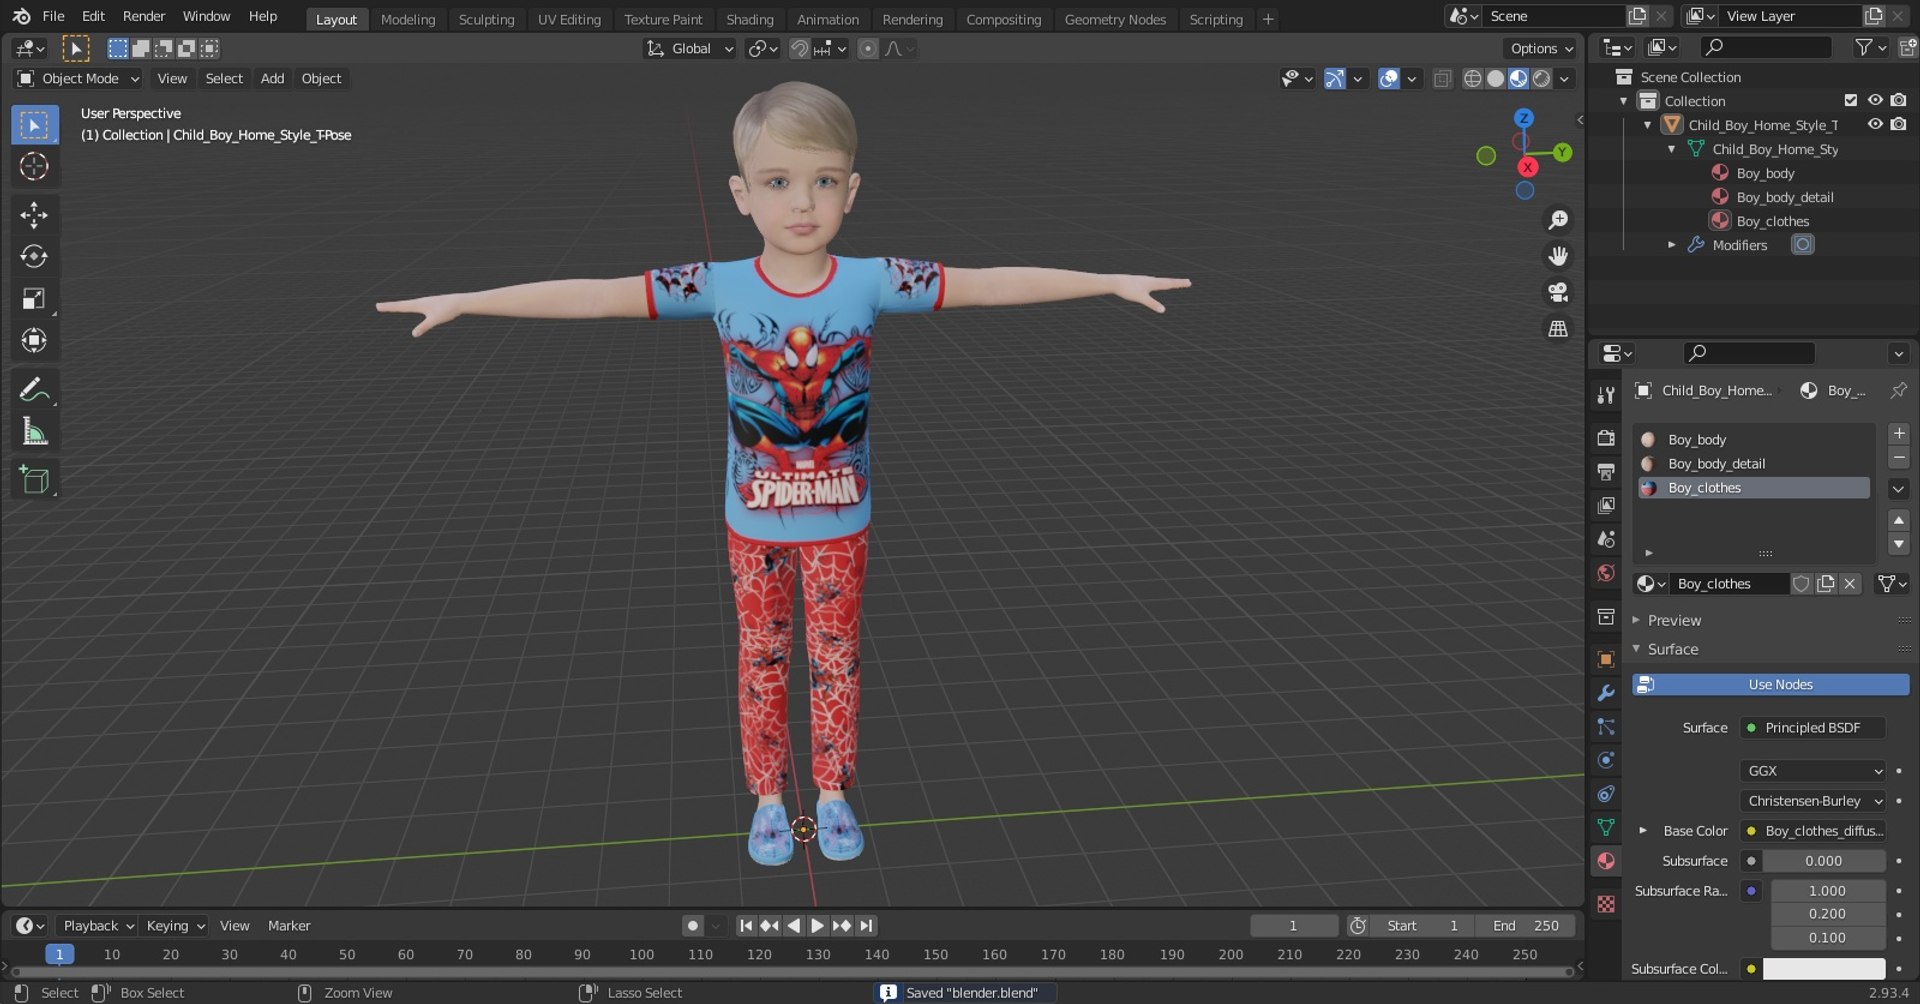
Task: Open the Modifiers properties tab
Action: coord(1606,693)
